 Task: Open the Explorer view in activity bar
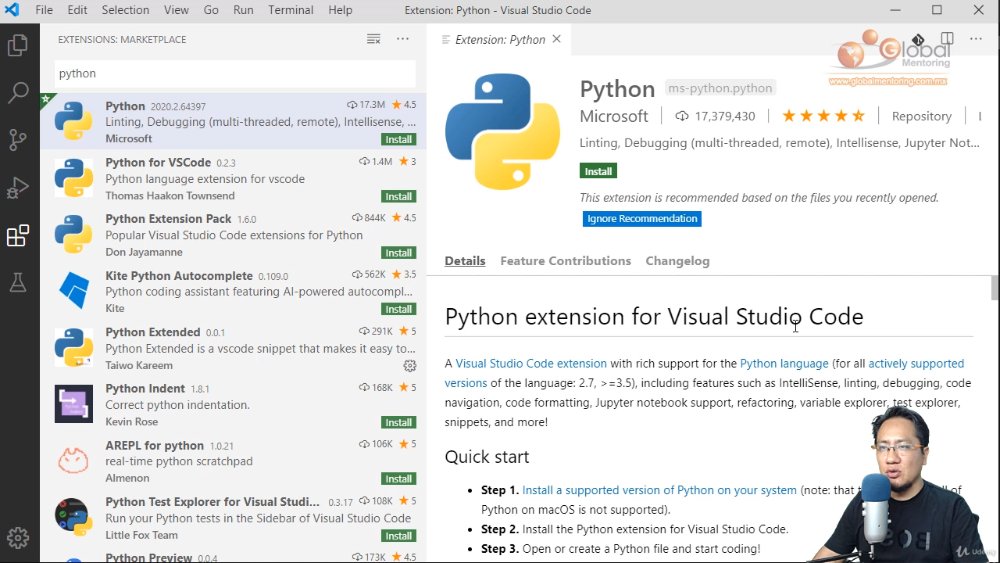18,45
